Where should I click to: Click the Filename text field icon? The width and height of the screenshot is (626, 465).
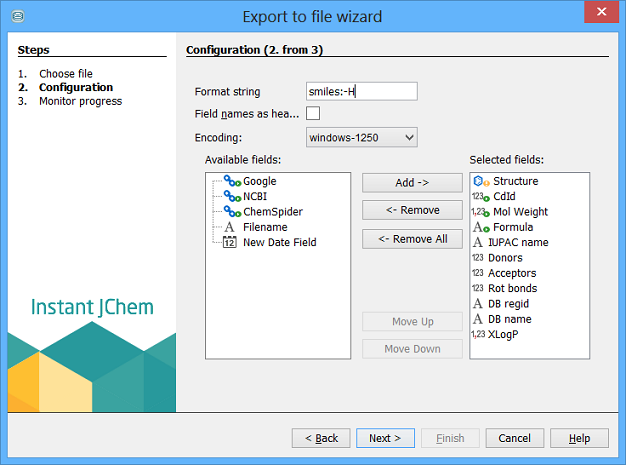pyautogui.click(x=230, y=227)
